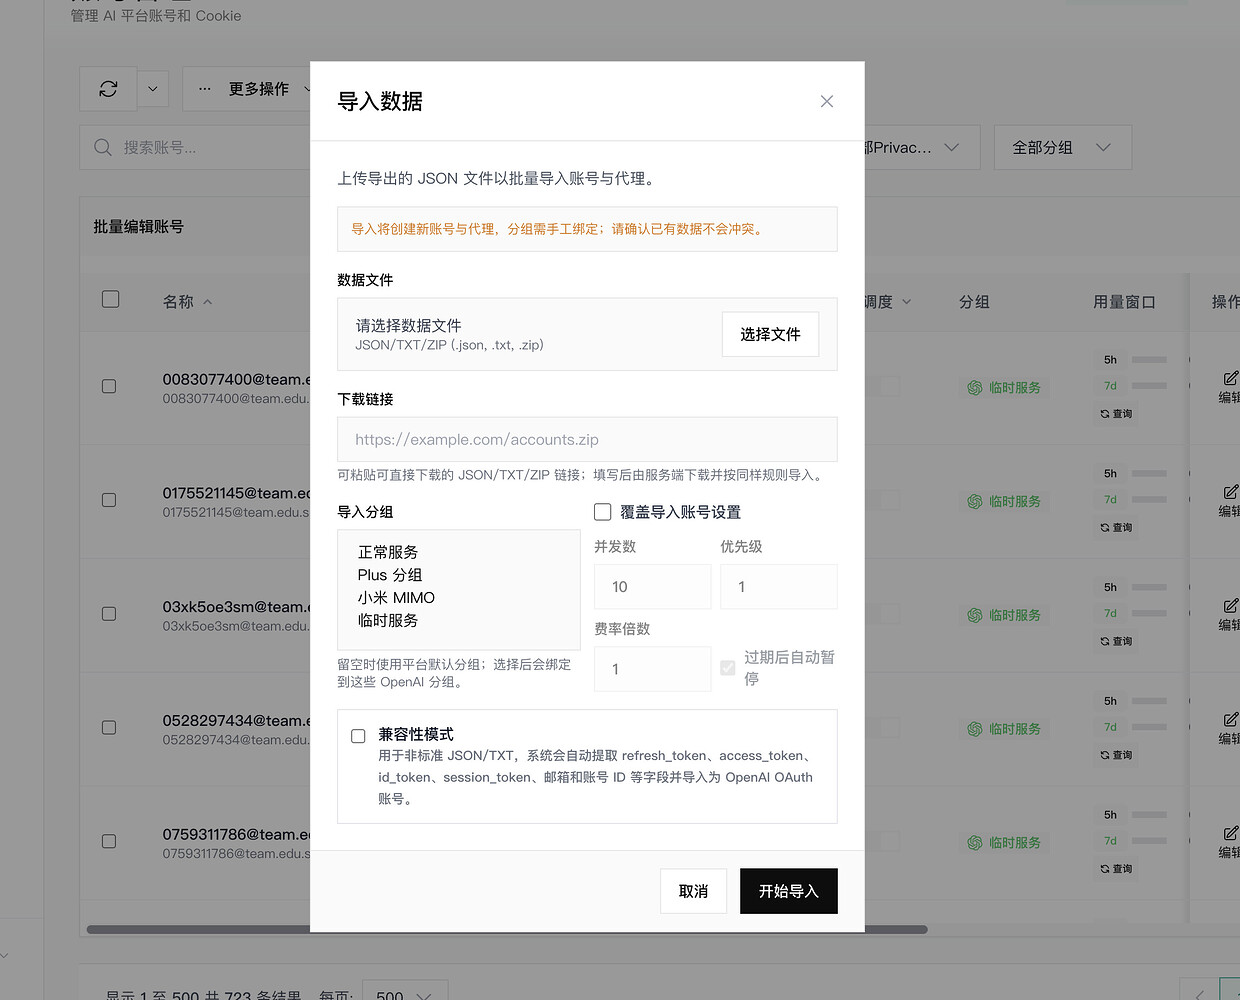Select 正常服务 in import group list
The image size is (1240, 1000).
pos(388,552)
